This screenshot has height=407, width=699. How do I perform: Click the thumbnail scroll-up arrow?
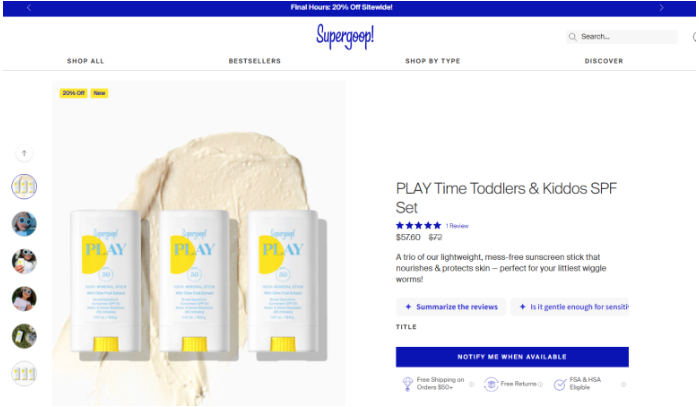pyautogui.click(x=24, y=153)
